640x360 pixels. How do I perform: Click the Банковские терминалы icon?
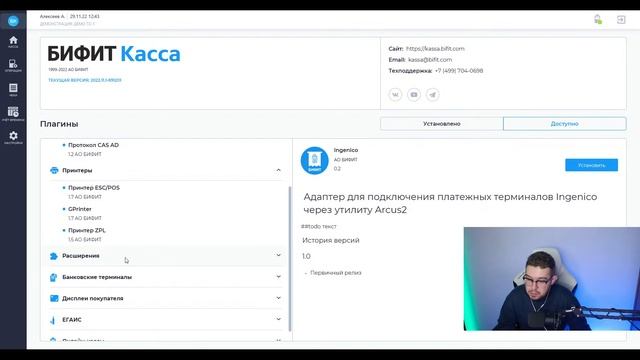tap(53, 277)
